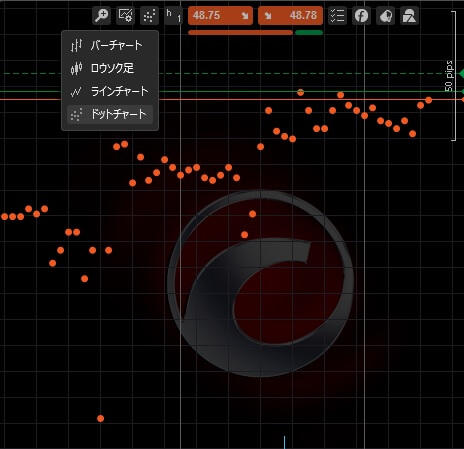Click the chat bubbles icon
Screen dimensions: 464x449
pos(385,15)
